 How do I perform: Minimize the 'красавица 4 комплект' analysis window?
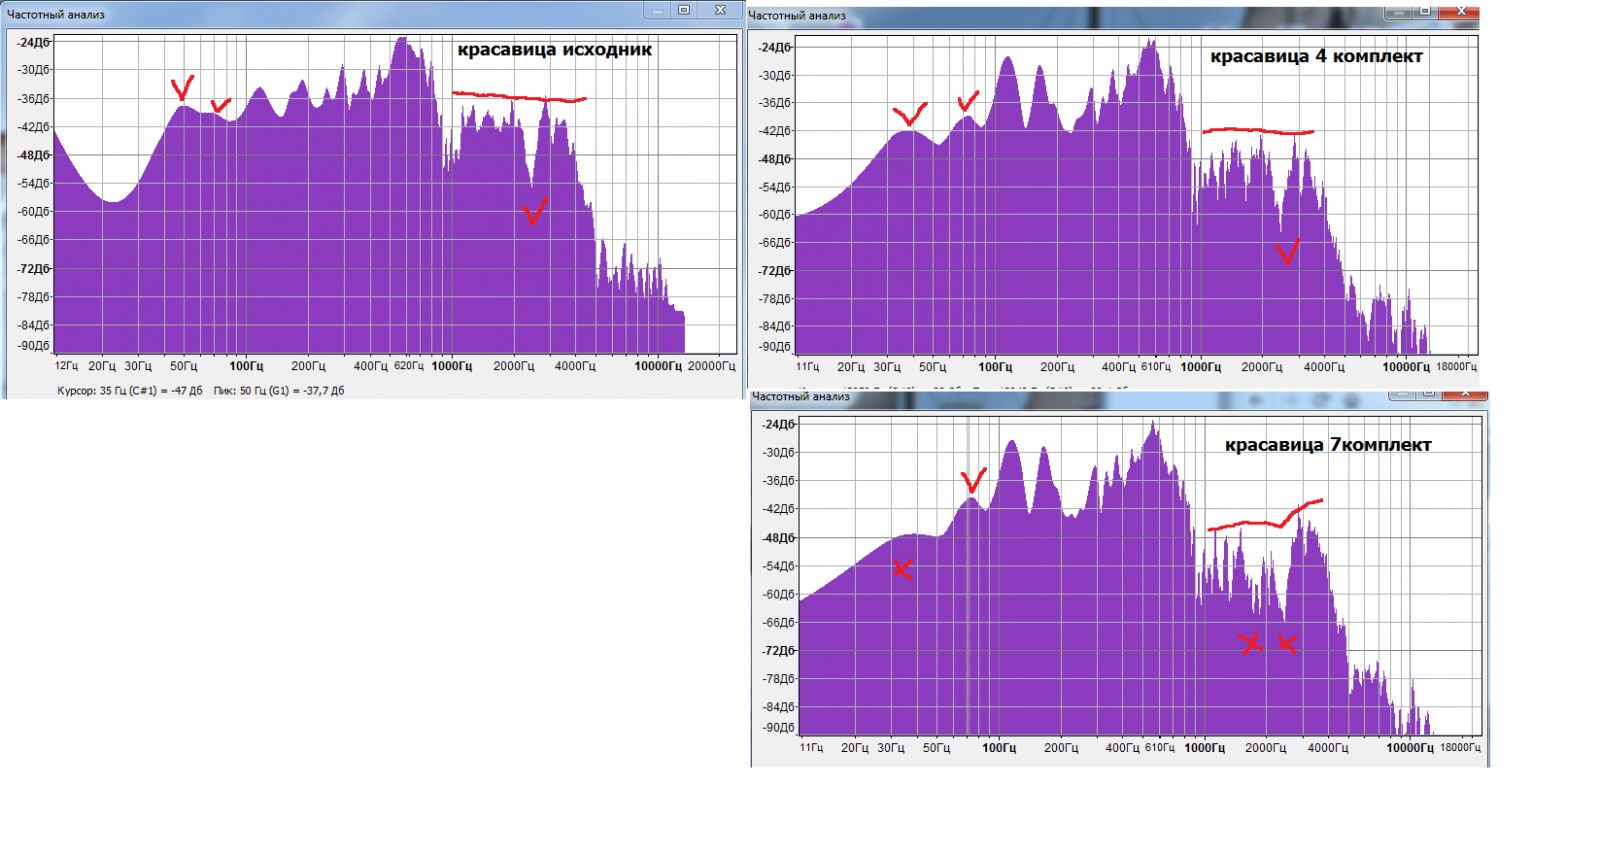pos(1399,11)
